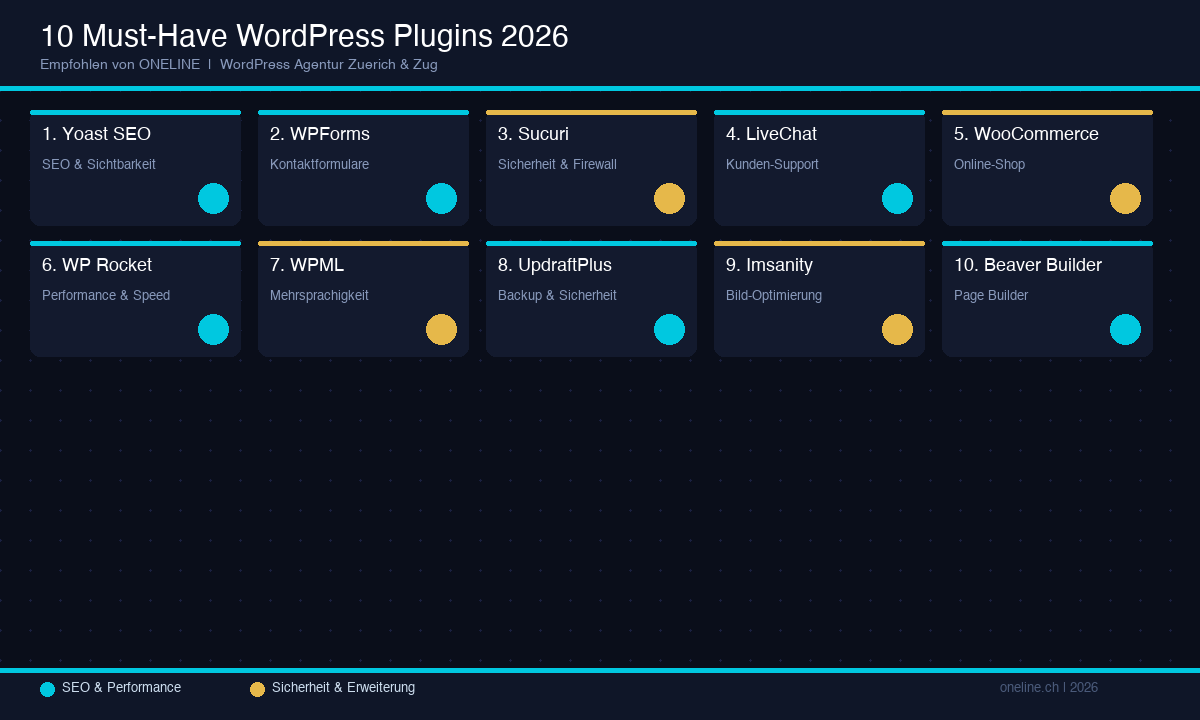Viewport: 1200px width, 720px height.
Task: Click the cyan circle on Beaver Builder card
Action: click(1125, 329)
